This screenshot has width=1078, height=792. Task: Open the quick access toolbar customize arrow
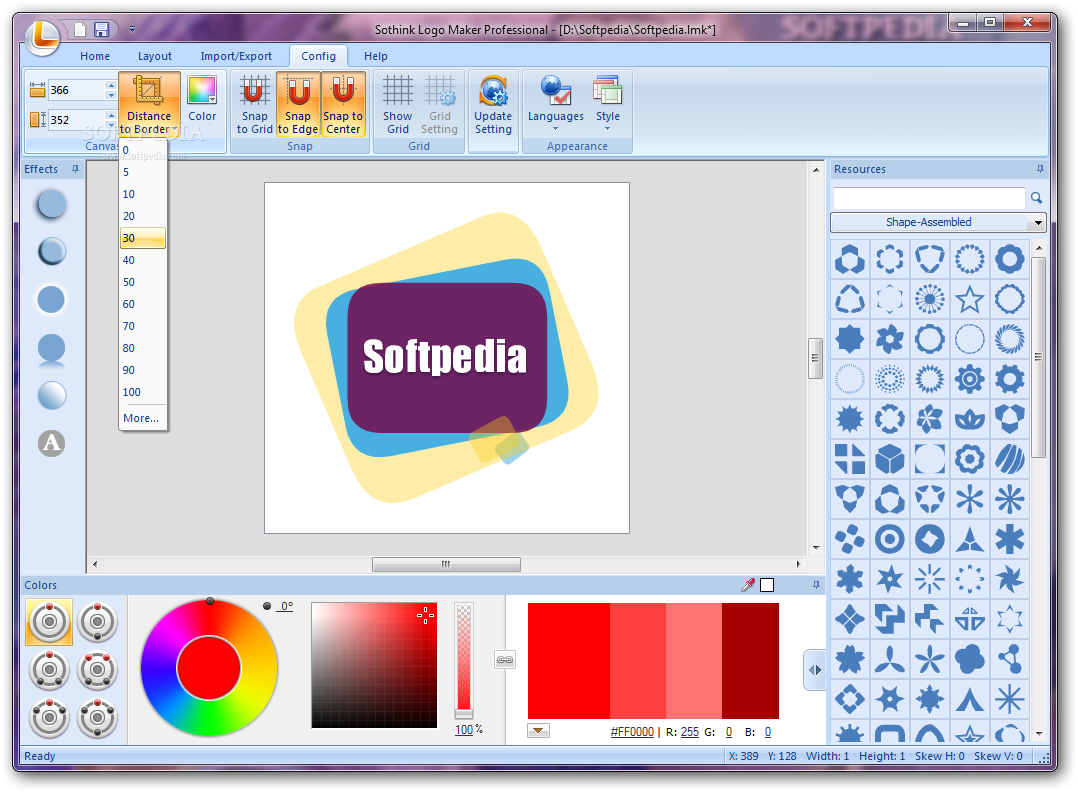click(132, 30)
